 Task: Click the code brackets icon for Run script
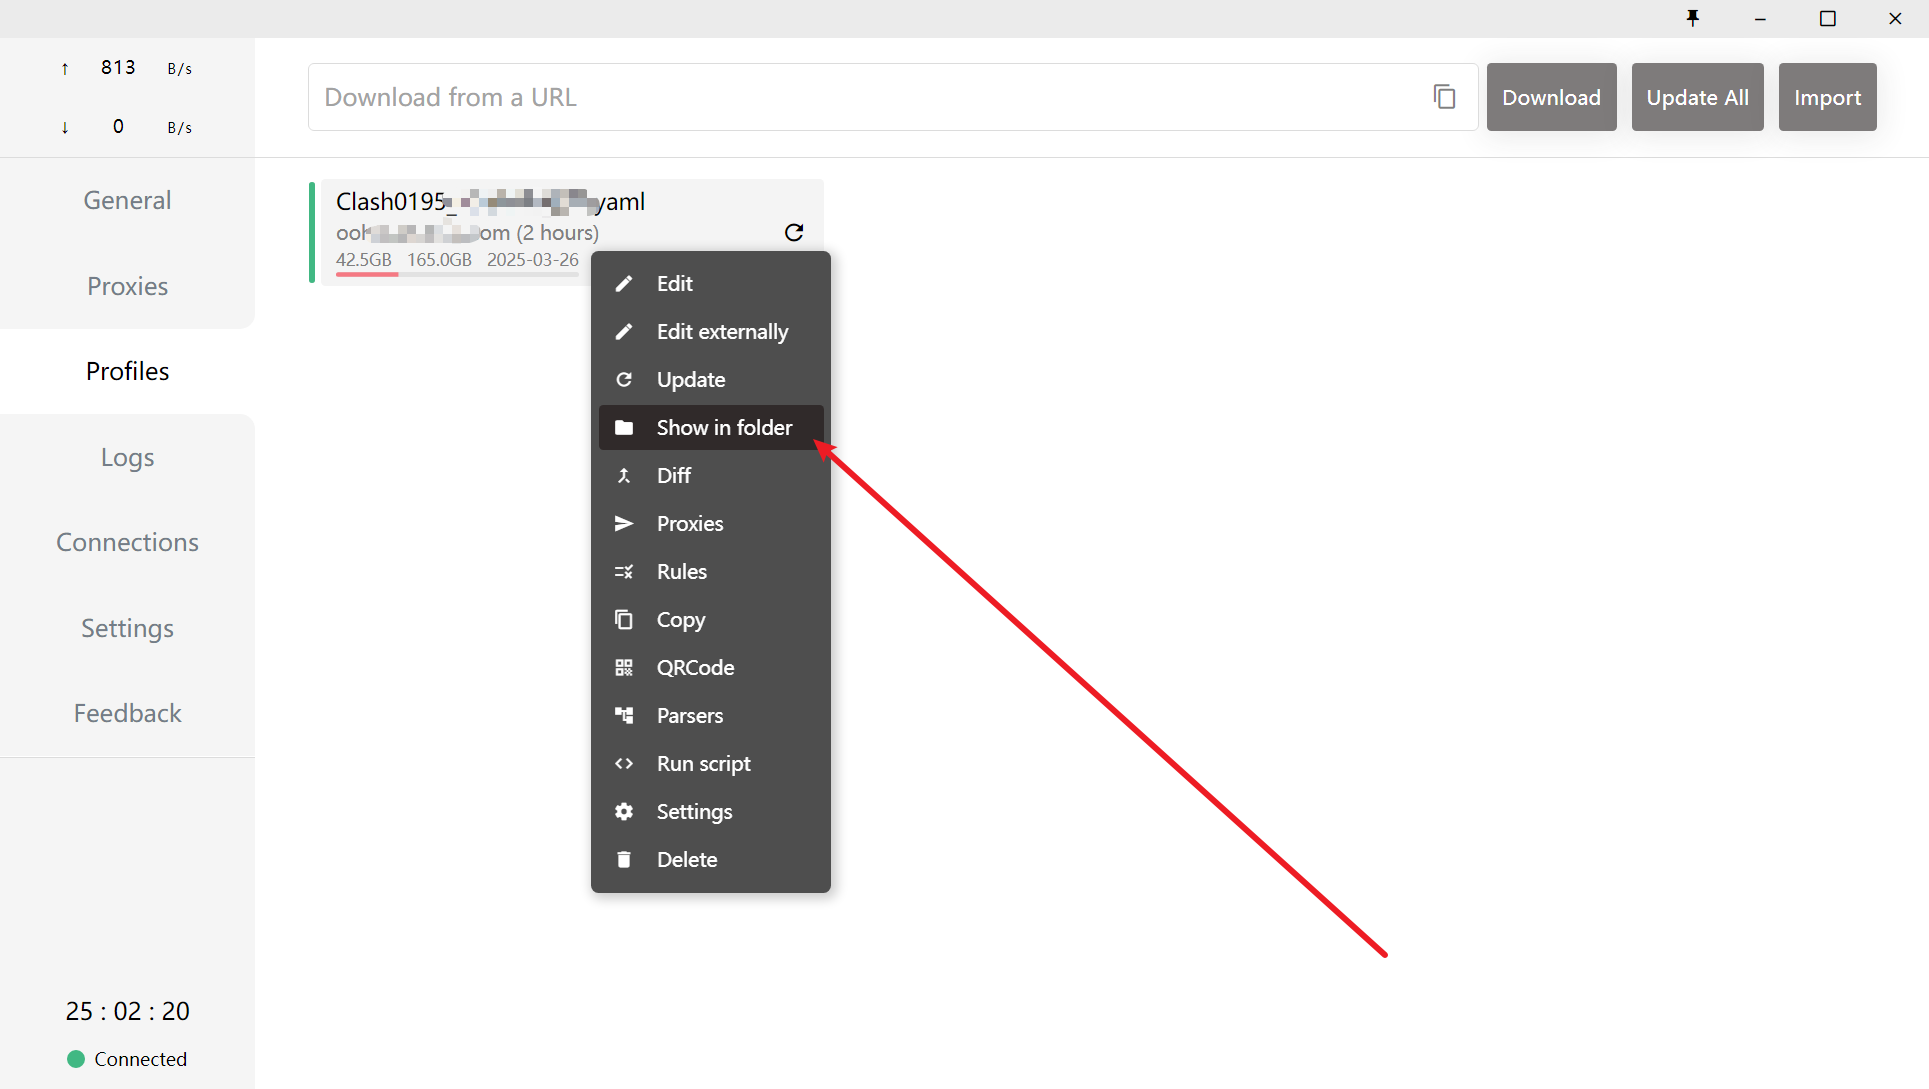point(624,763)
